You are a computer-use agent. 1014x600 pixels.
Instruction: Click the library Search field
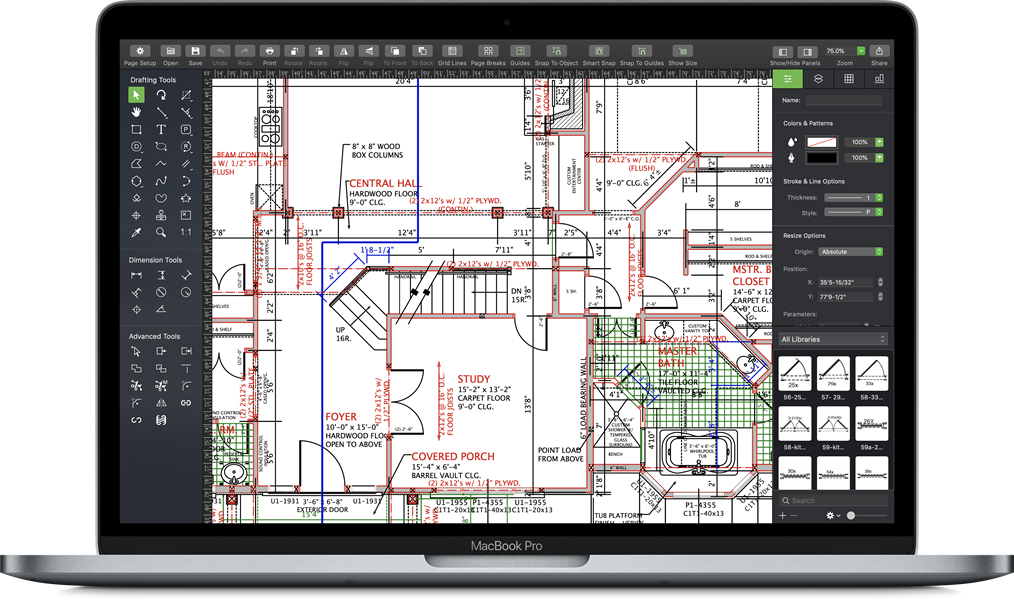pos(832,500)
